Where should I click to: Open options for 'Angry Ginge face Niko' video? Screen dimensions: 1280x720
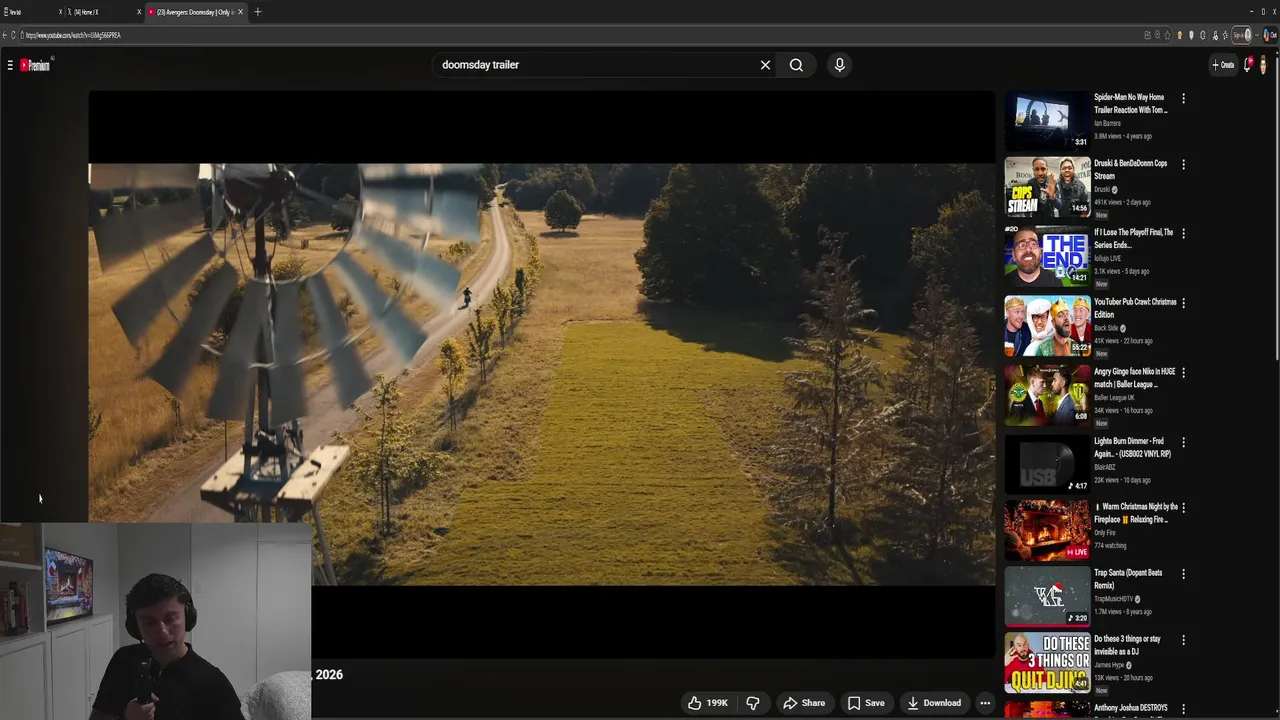click(x=1183, y=372)
